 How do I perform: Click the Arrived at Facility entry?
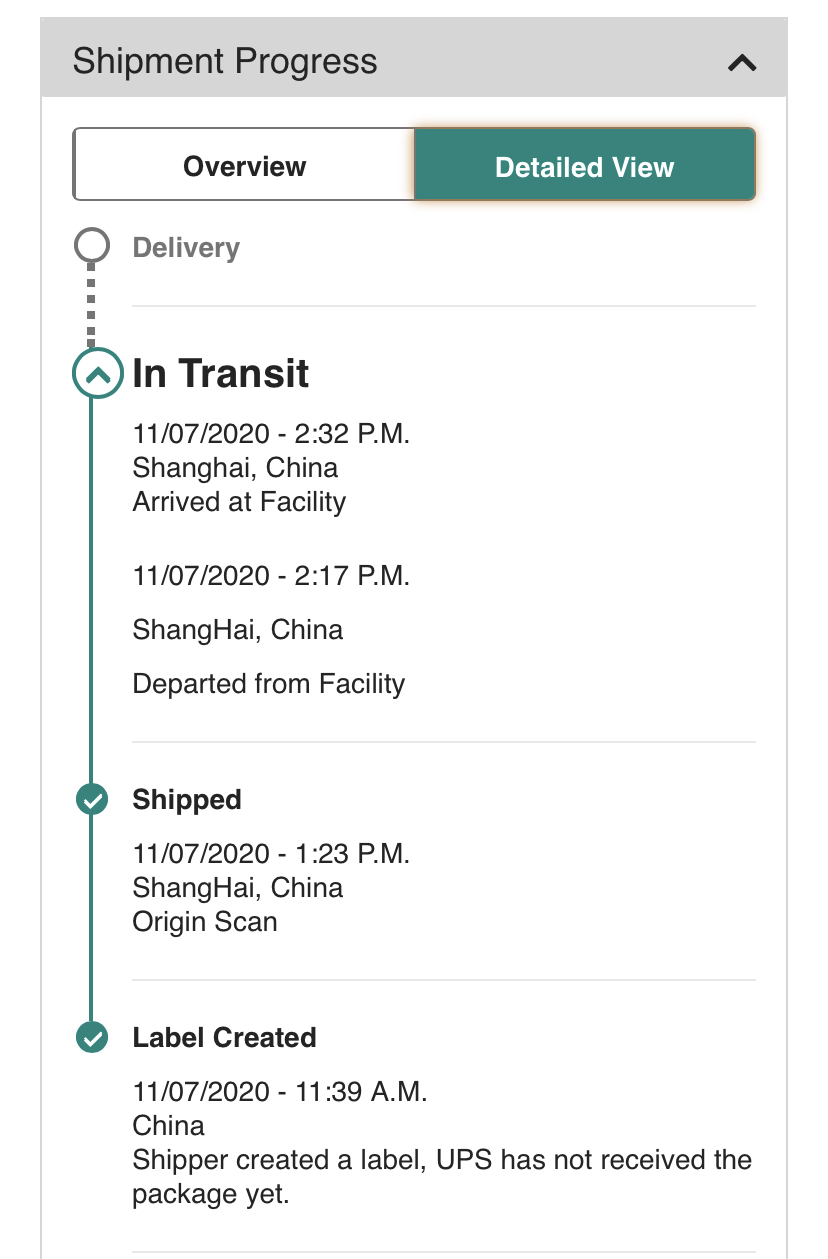click(x=239, y=502)
